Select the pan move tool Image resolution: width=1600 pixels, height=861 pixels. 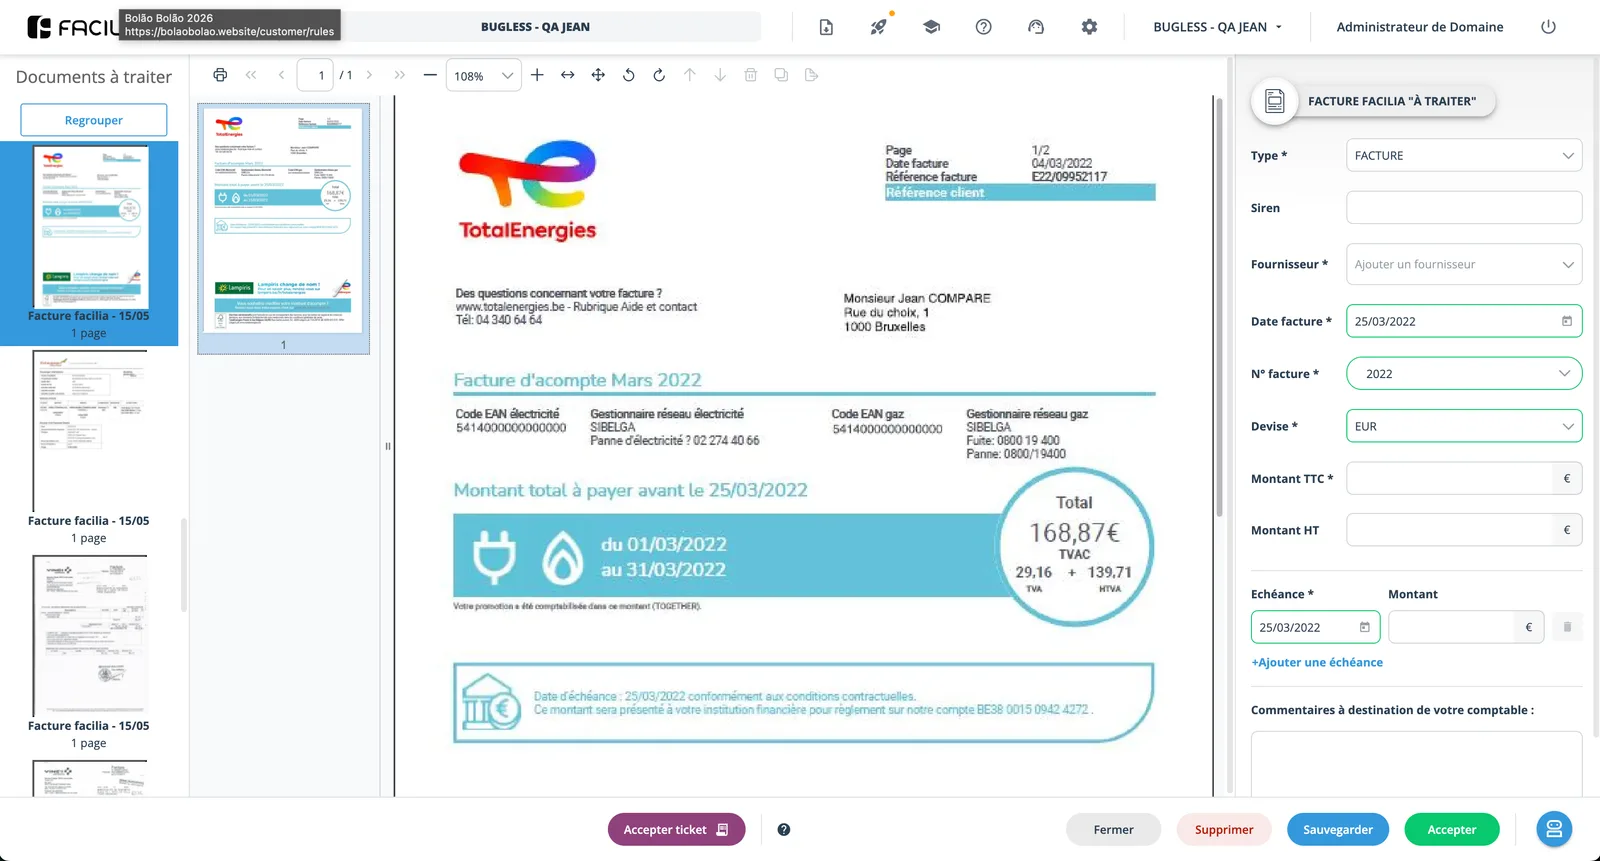[598, 75]
